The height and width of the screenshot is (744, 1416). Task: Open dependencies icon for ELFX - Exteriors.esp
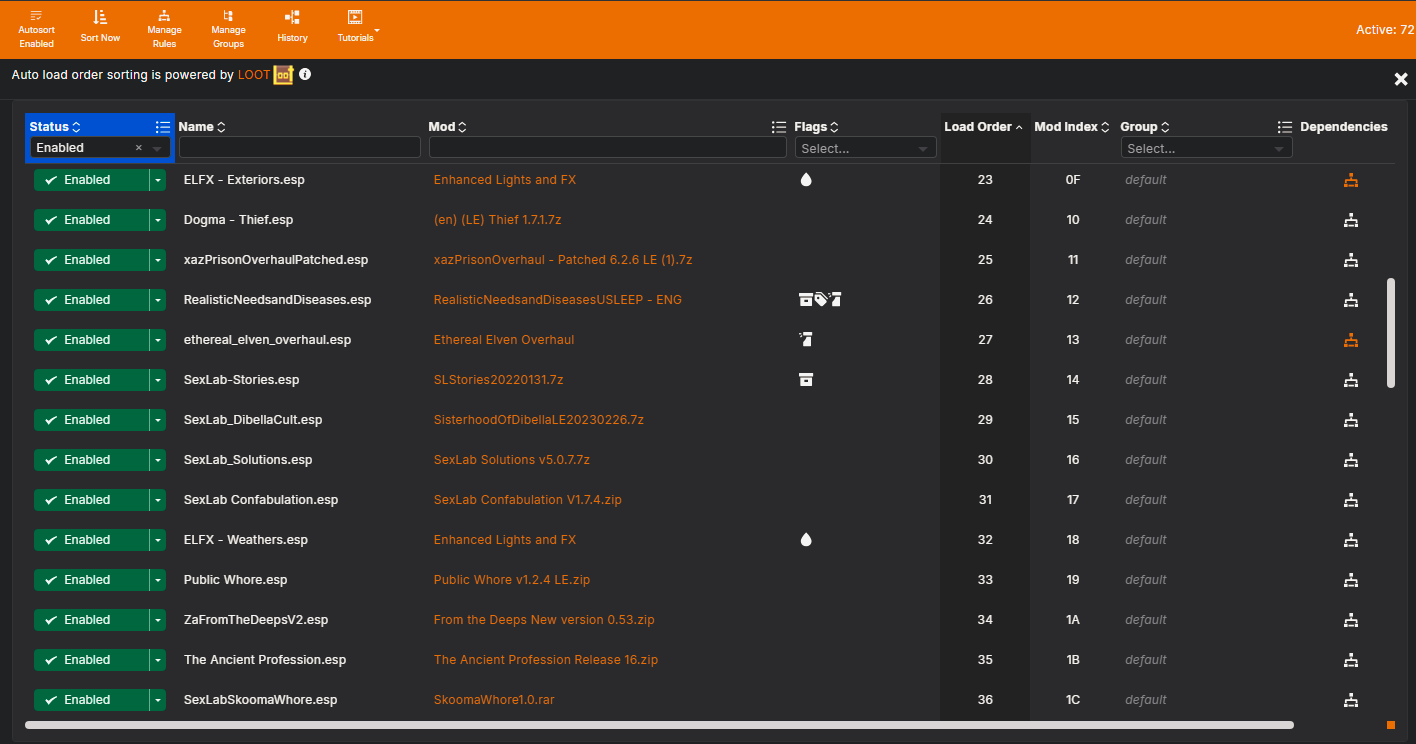[1351, 180]
